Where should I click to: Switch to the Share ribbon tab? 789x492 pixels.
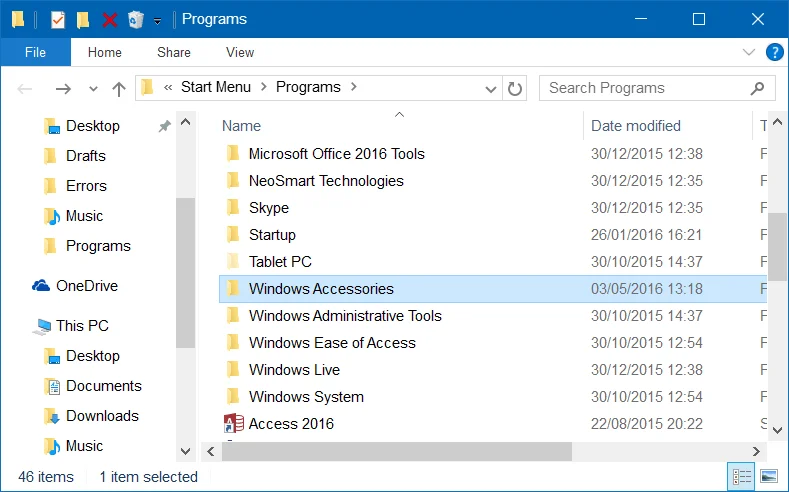pyautogui.click(x=174, y=52)
